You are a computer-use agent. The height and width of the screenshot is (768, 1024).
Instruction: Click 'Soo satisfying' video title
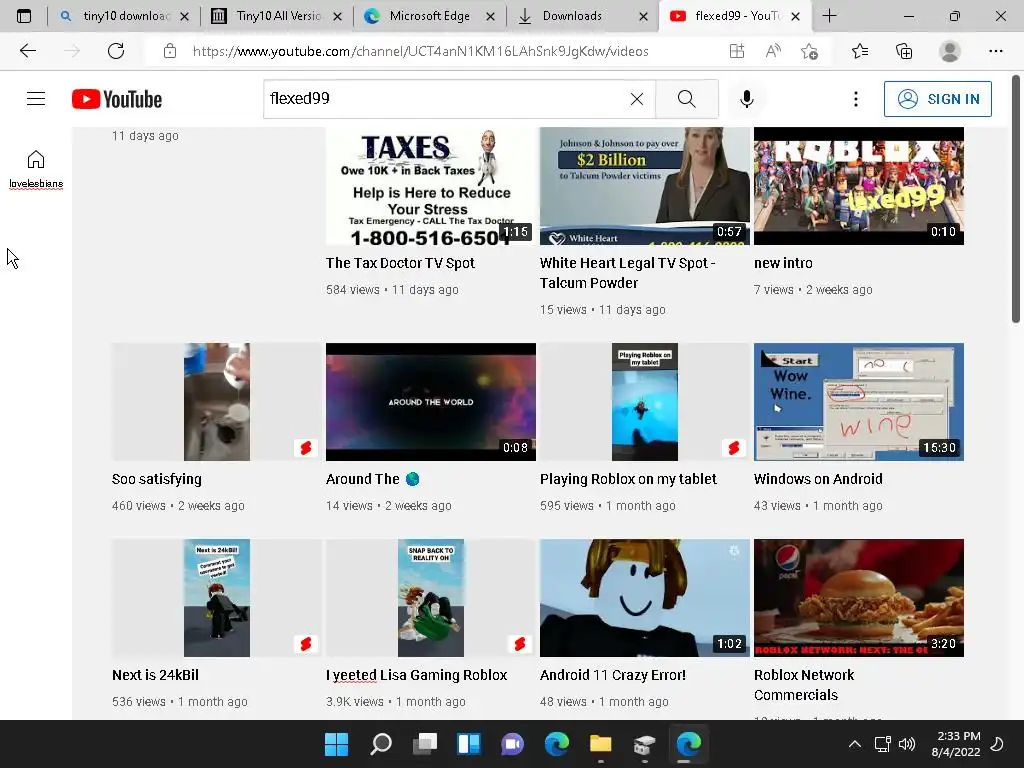pos(157,479)
